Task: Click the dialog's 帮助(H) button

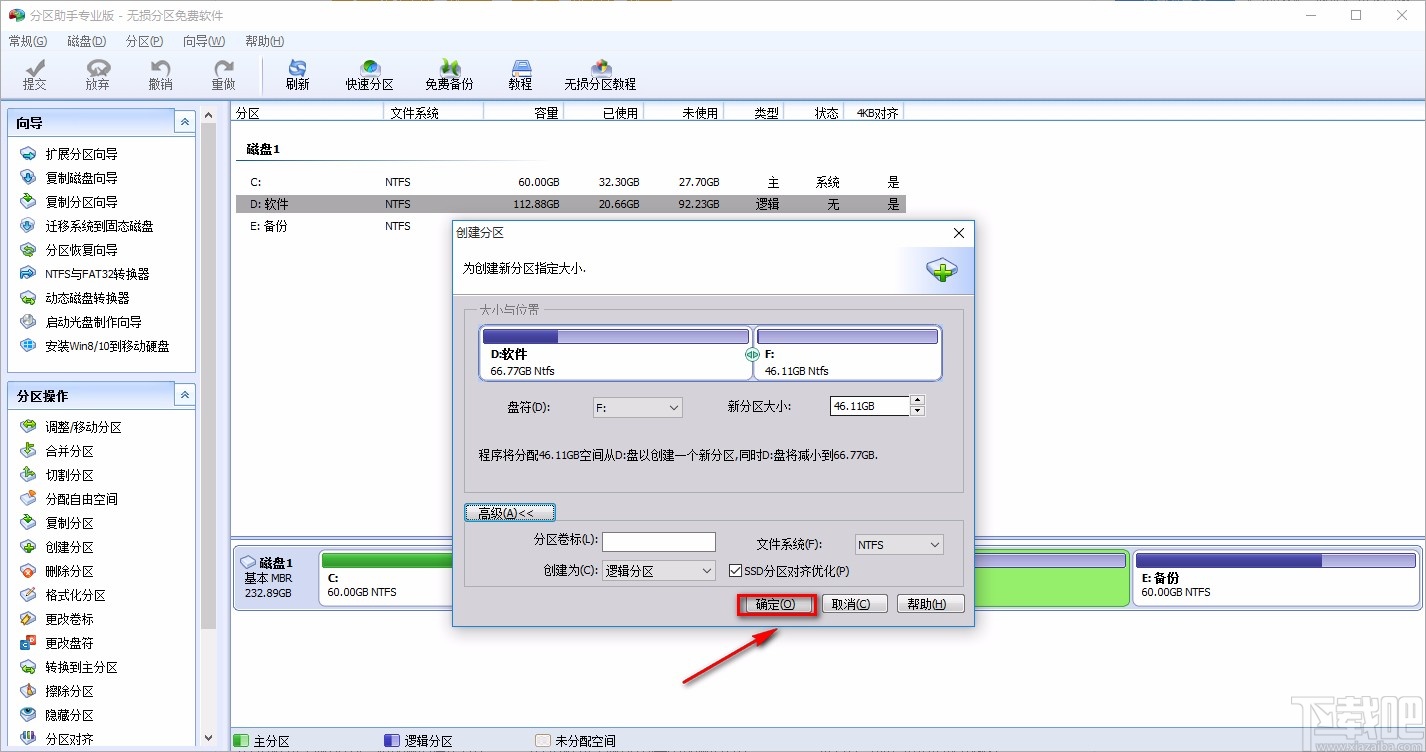Action: (930, 604)
